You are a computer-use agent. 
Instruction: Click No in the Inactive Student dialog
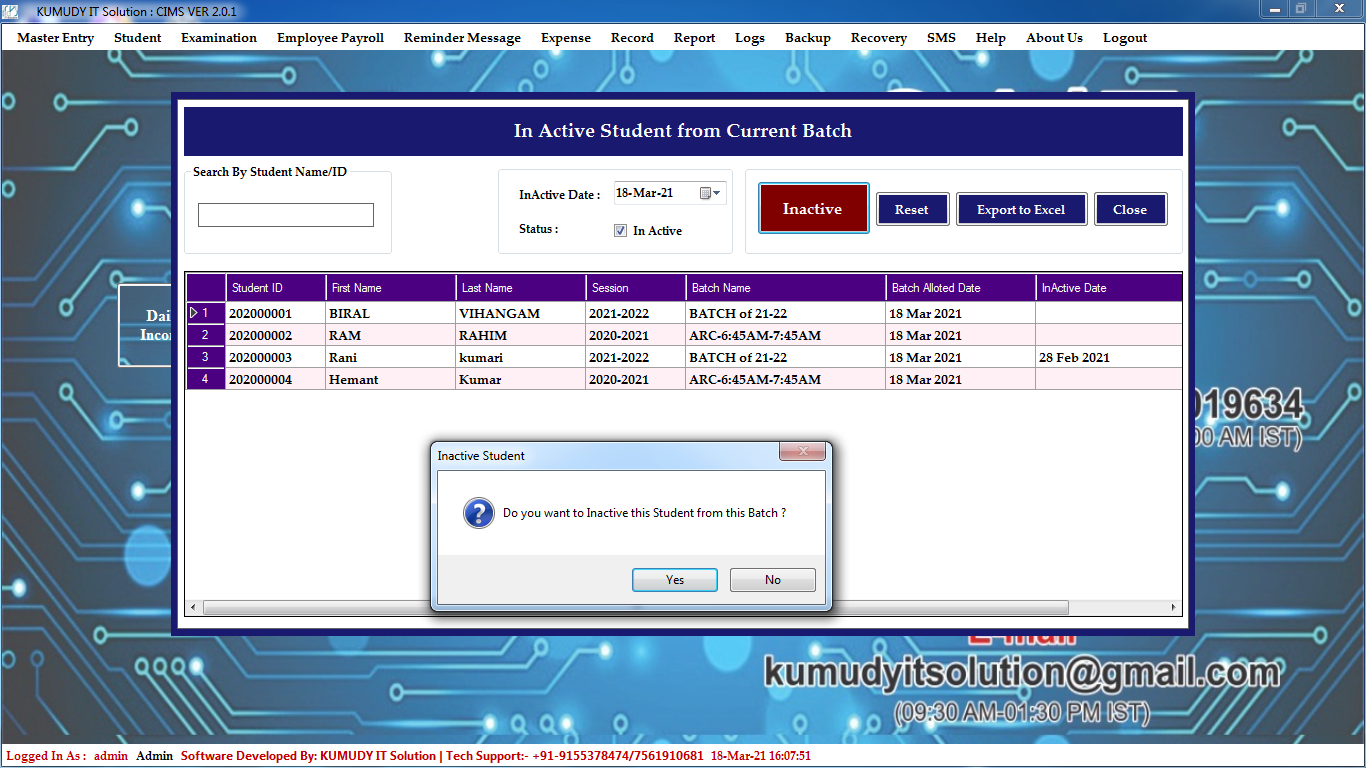pyautogui.click(x=772, y=580)
